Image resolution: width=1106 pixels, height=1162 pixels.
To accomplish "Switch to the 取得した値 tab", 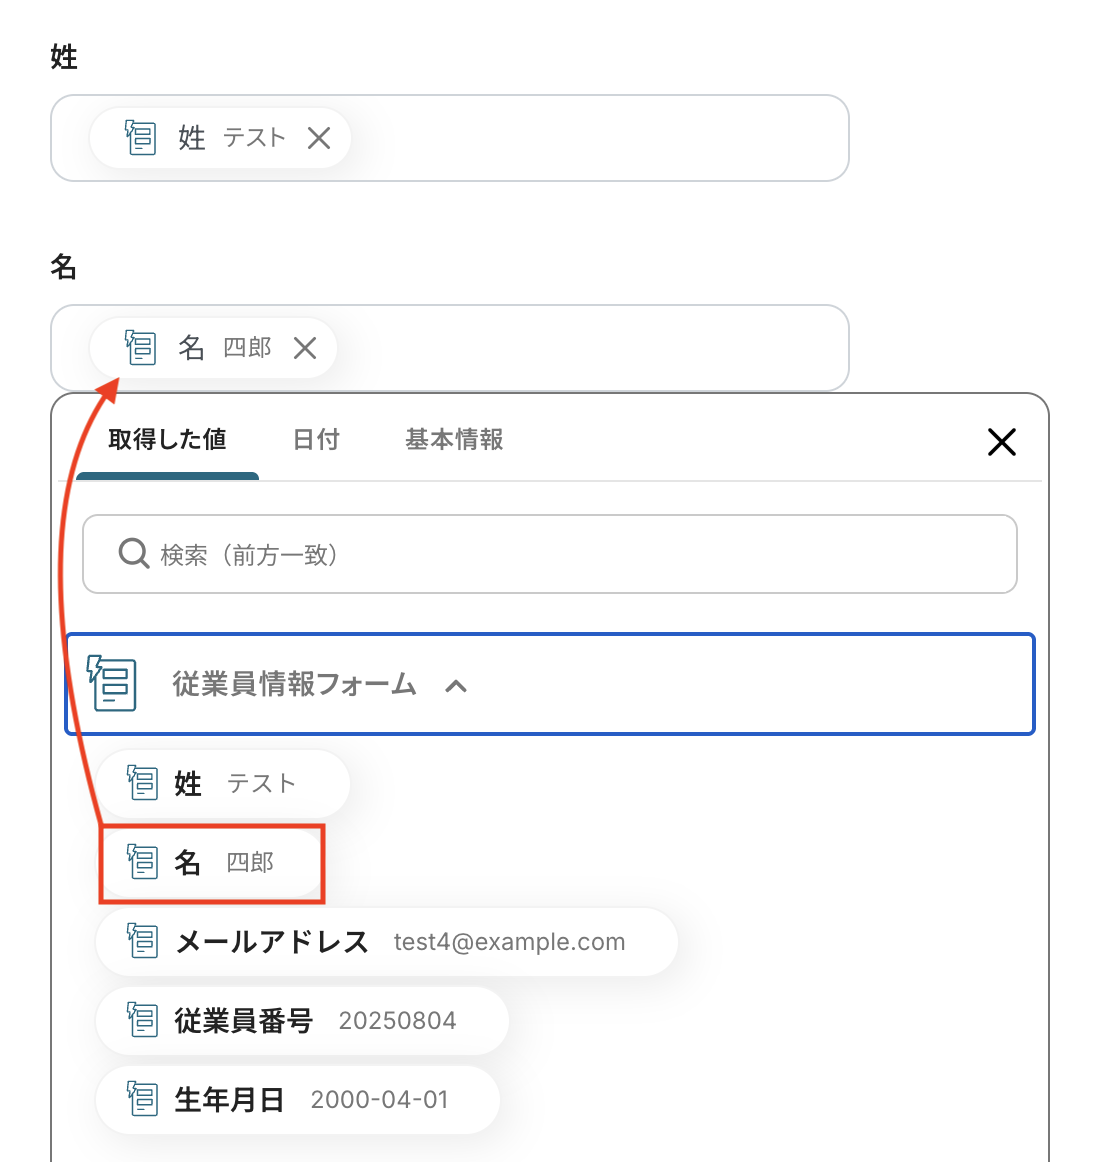I will [168, 439].
